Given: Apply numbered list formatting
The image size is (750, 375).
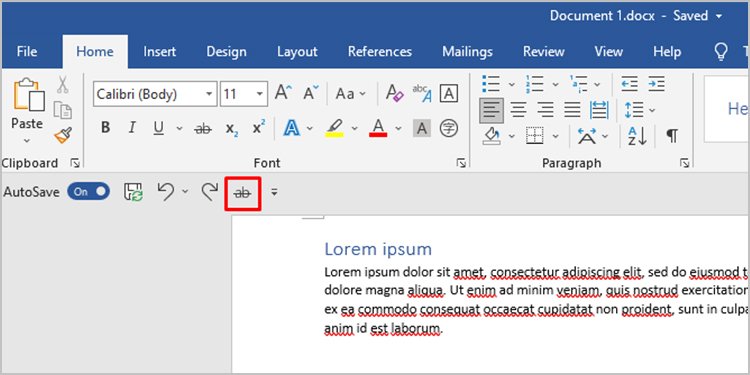Looking at the screenshot, I should click(x=534, y=84).
